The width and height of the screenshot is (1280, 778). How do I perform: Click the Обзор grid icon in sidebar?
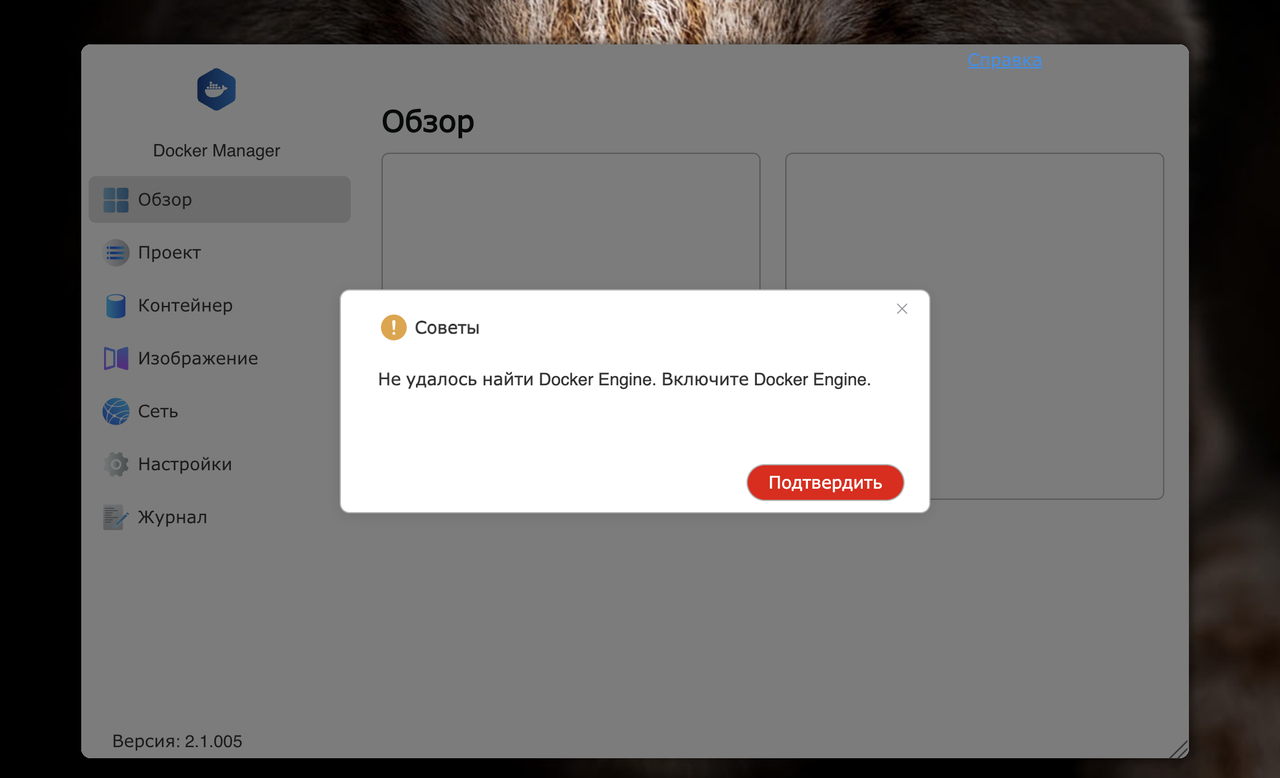pyautogui.click(x=116, y=200)
